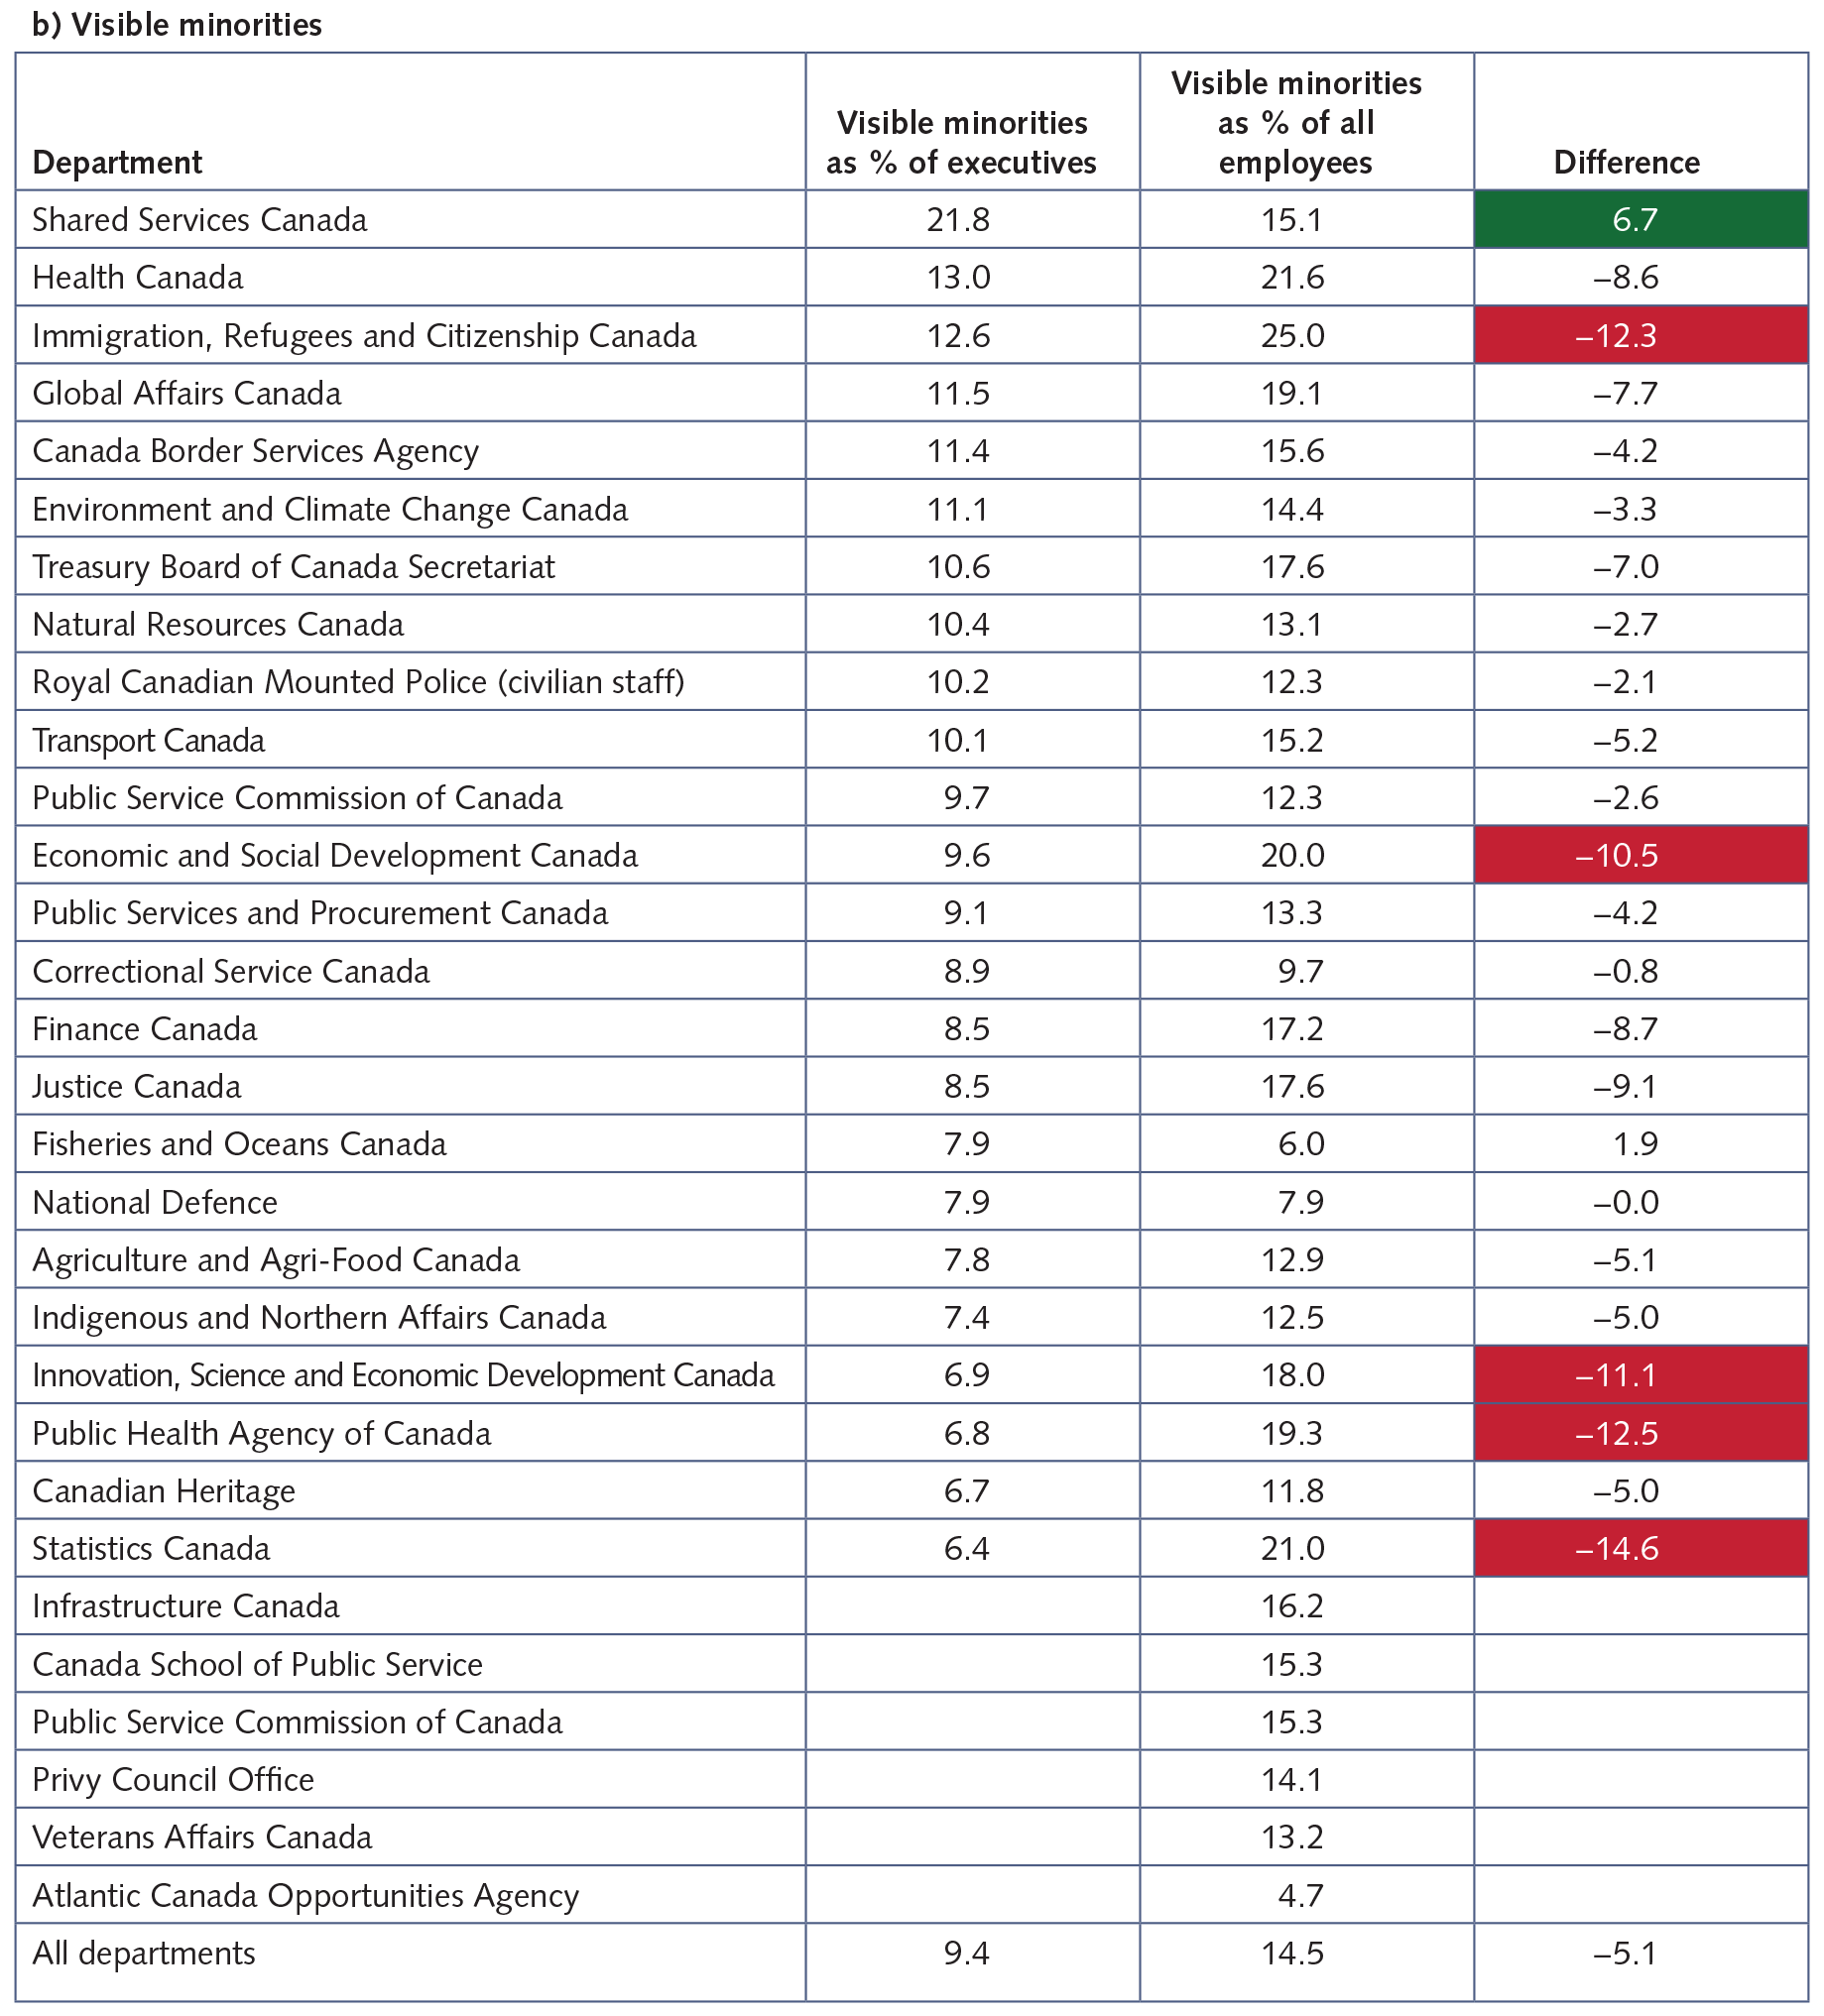Click the Department column header

117,162
